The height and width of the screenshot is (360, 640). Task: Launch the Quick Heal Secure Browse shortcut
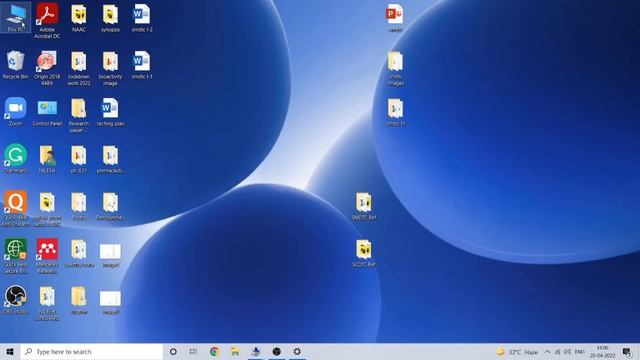[16, 256]
